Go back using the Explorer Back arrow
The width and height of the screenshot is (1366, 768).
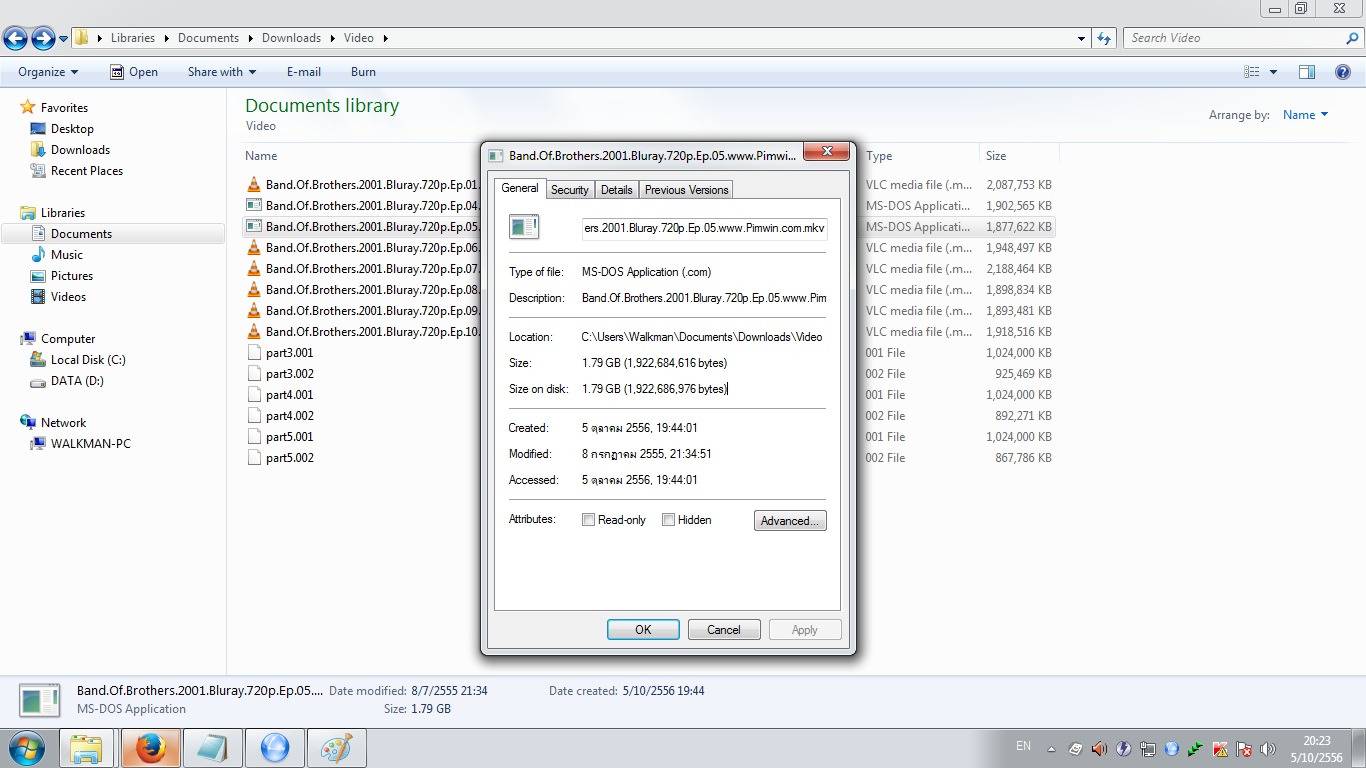point(15,39)
